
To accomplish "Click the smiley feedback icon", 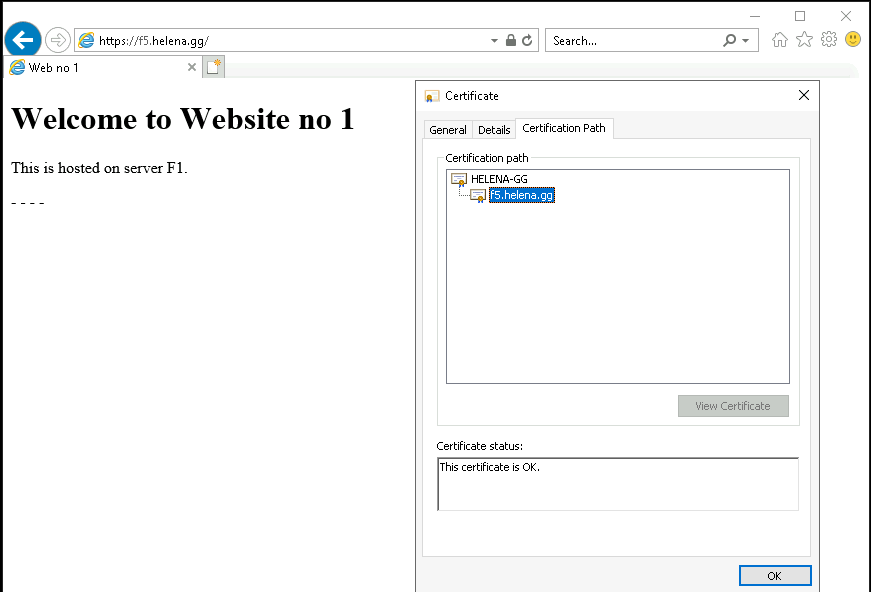I will coord(853,40).
